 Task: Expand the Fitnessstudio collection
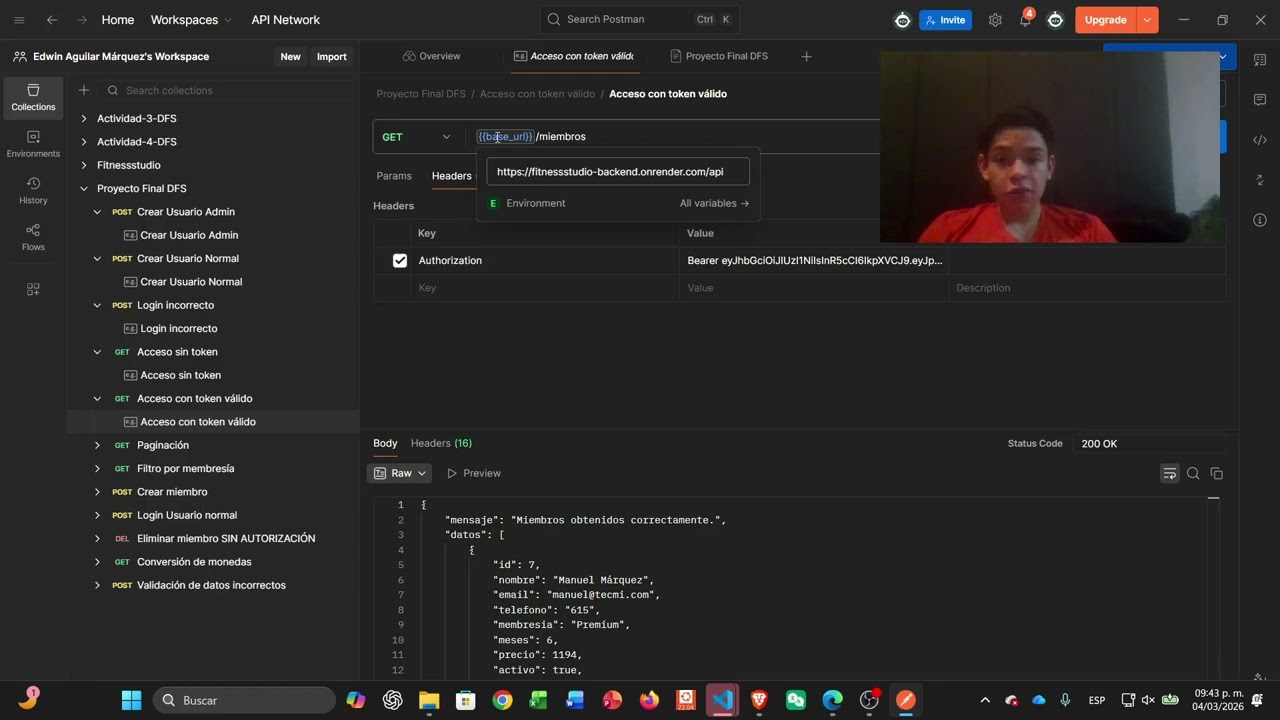[x=84, y=165]
